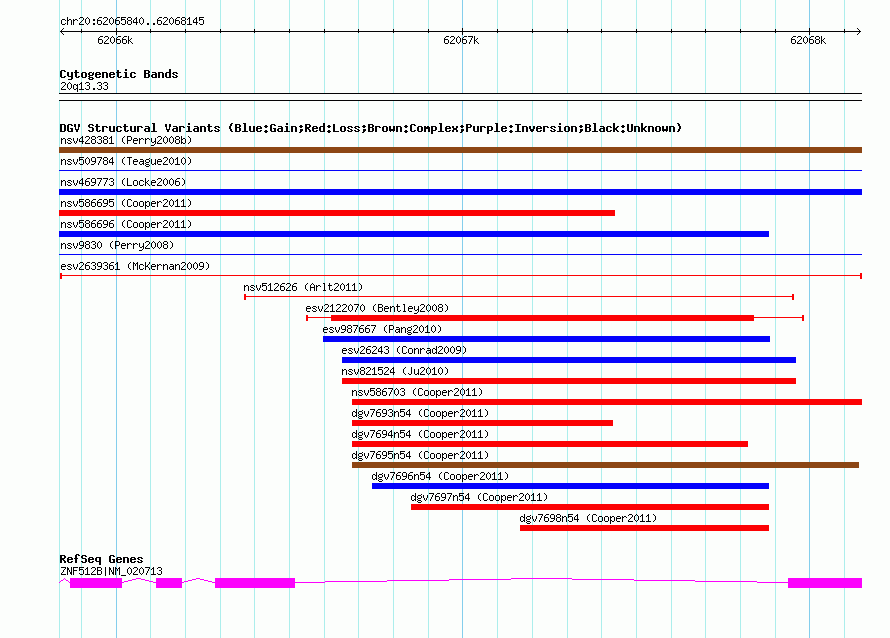Click the 62067k ruler label
Viewport: 890px width, 638px height.
[461, 40]
